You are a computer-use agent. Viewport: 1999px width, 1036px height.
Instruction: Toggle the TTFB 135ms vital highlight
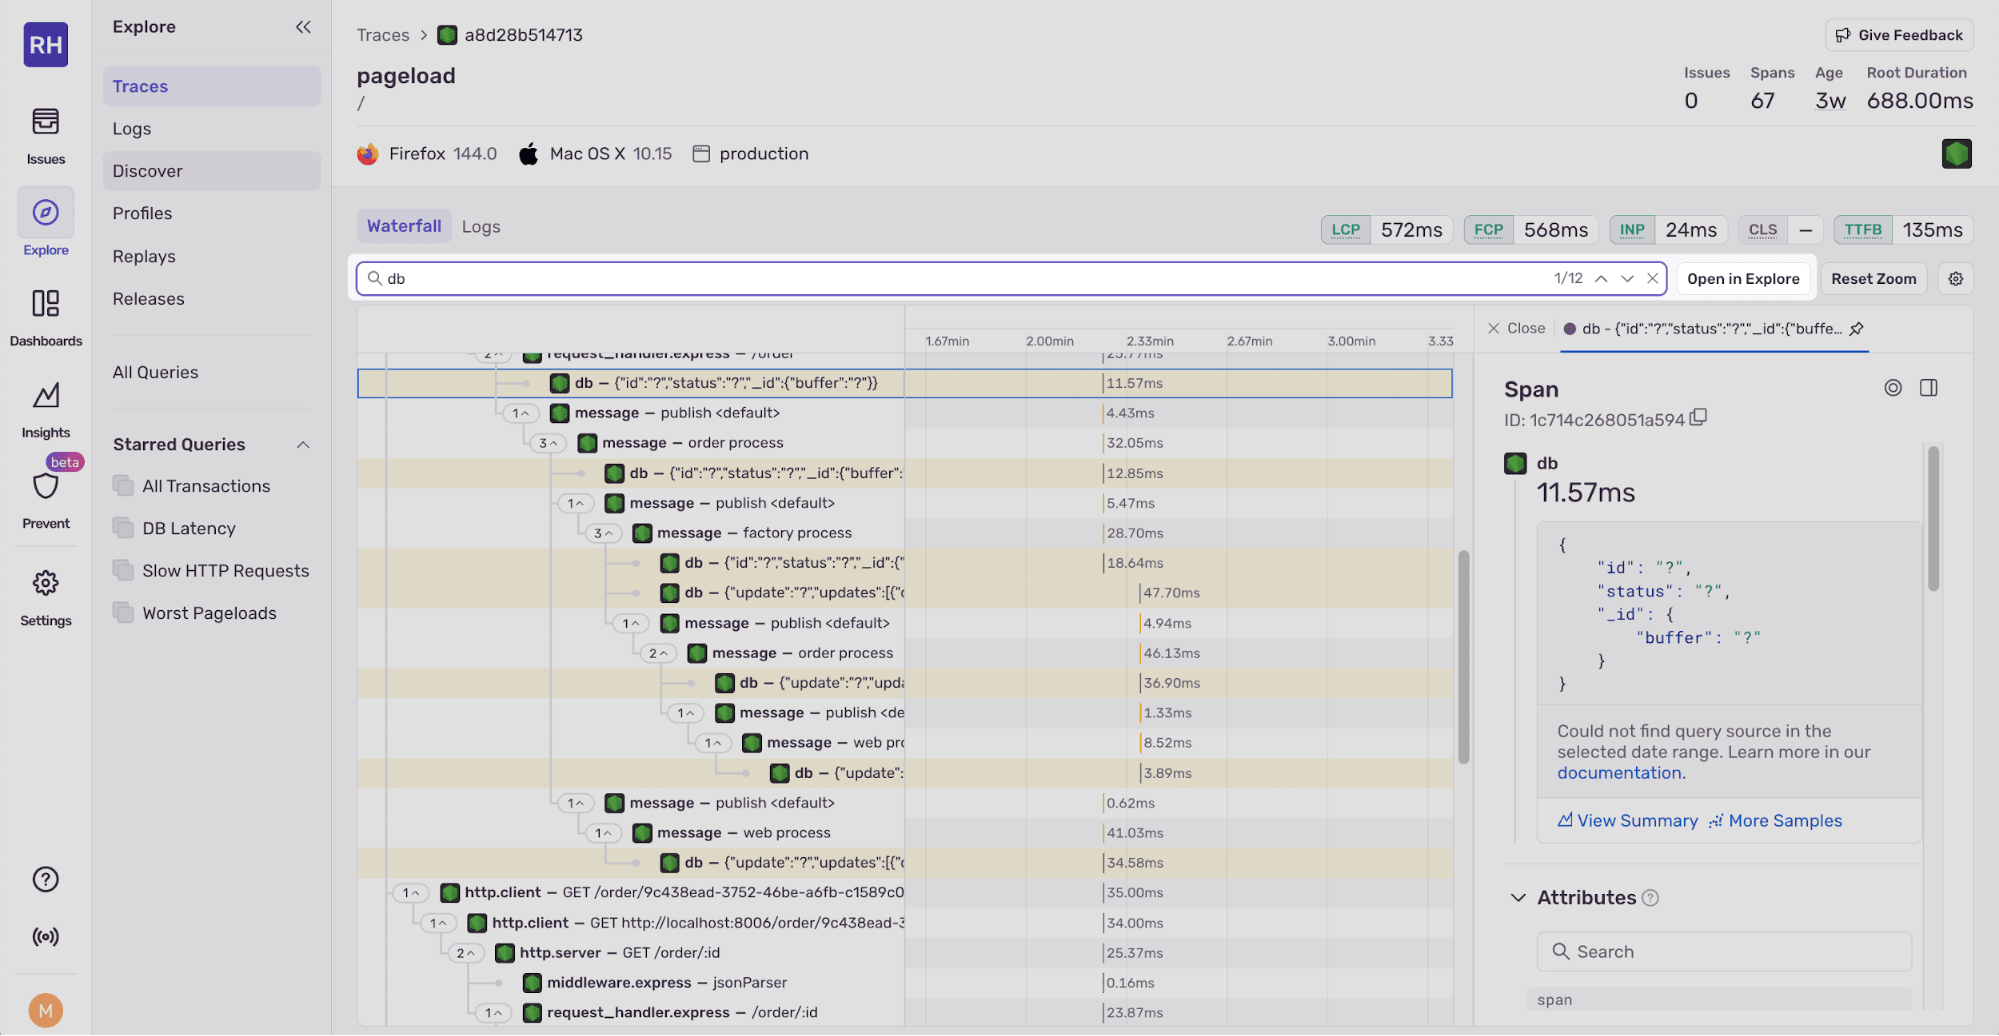coord(1863,229)
